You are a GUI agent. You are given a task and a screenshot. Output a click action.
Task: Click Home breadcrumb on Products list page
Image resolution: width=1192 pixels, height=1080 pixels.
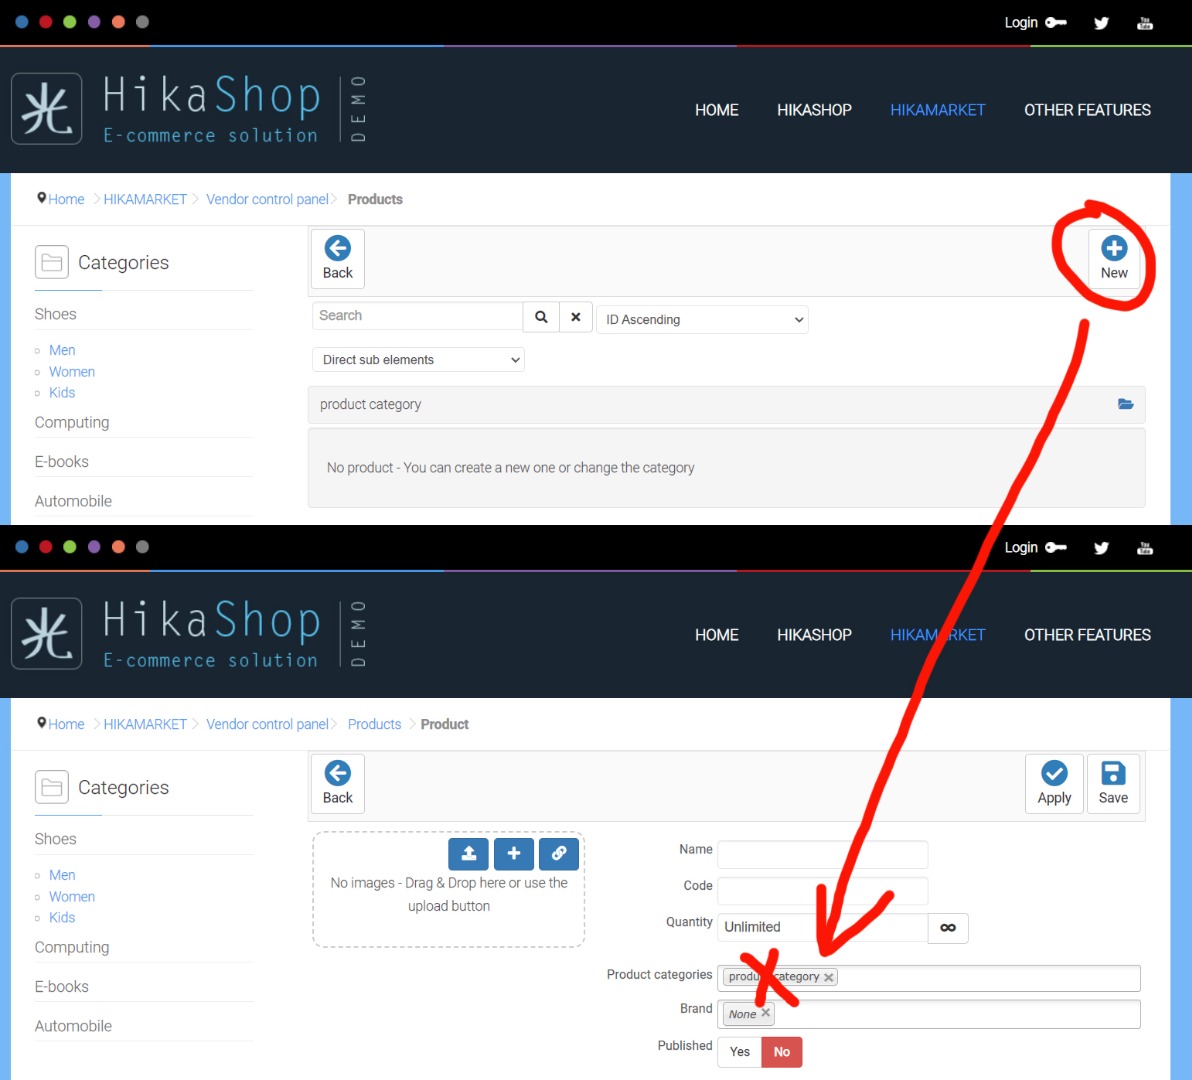click(66, 199)
